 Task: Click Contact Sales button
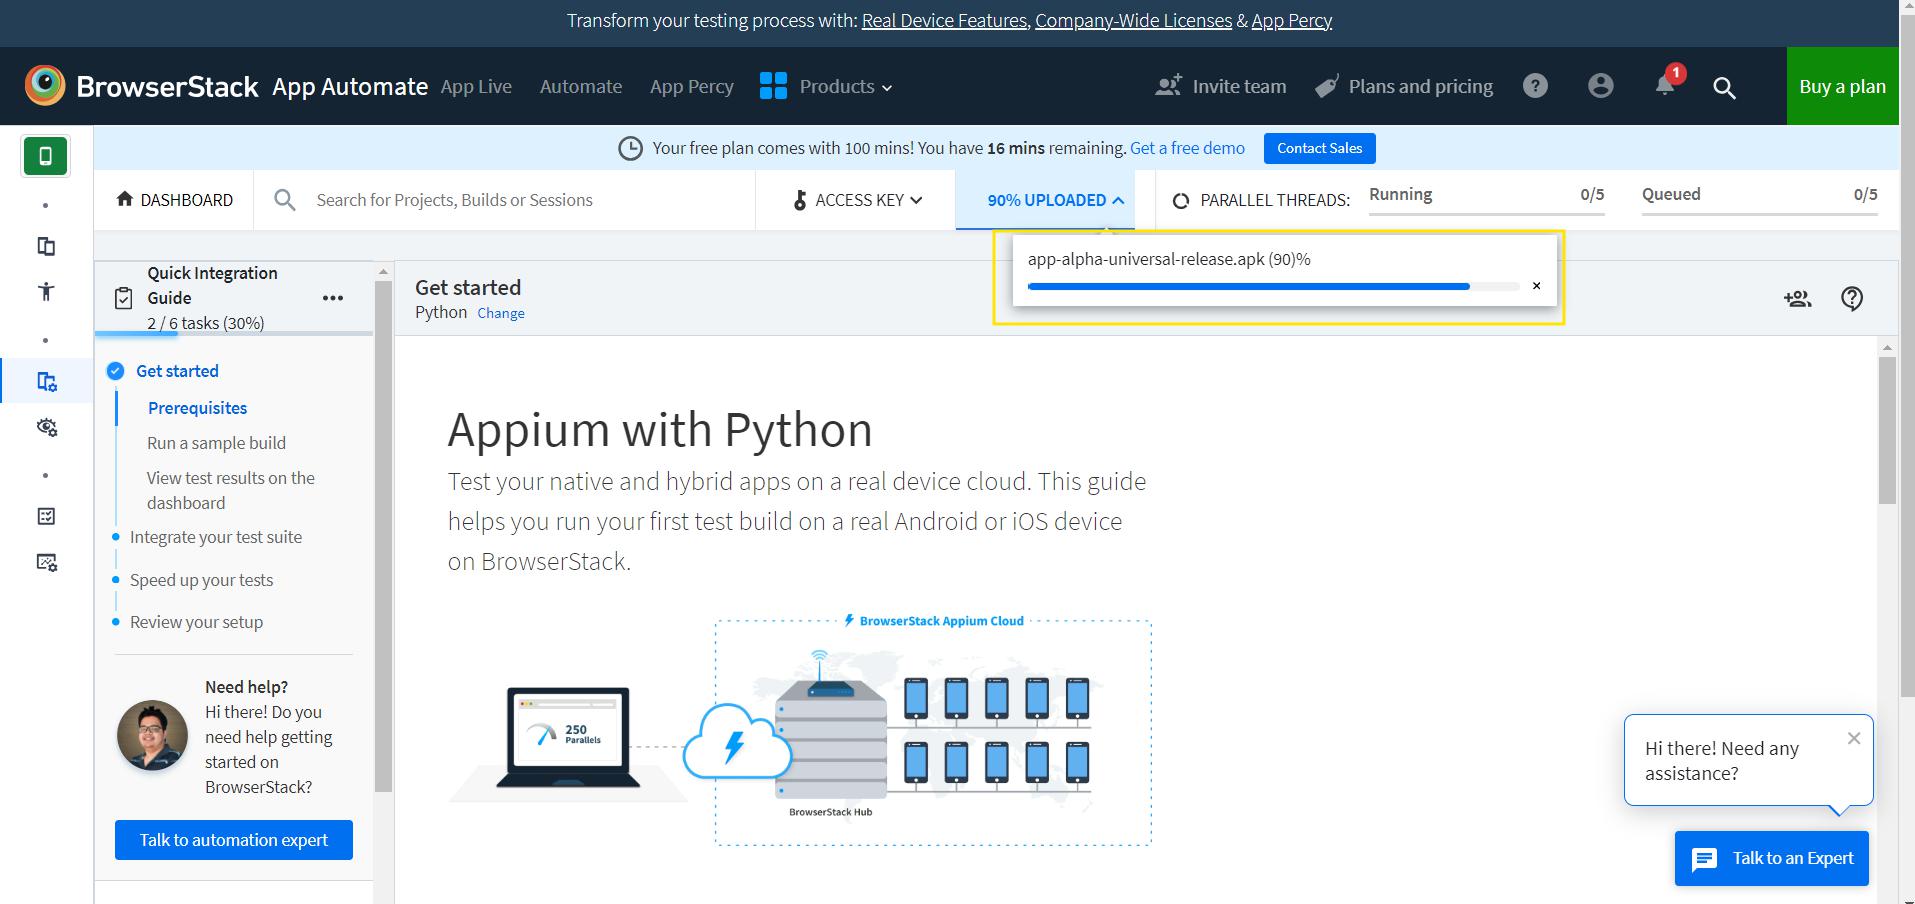[1319, 148]
